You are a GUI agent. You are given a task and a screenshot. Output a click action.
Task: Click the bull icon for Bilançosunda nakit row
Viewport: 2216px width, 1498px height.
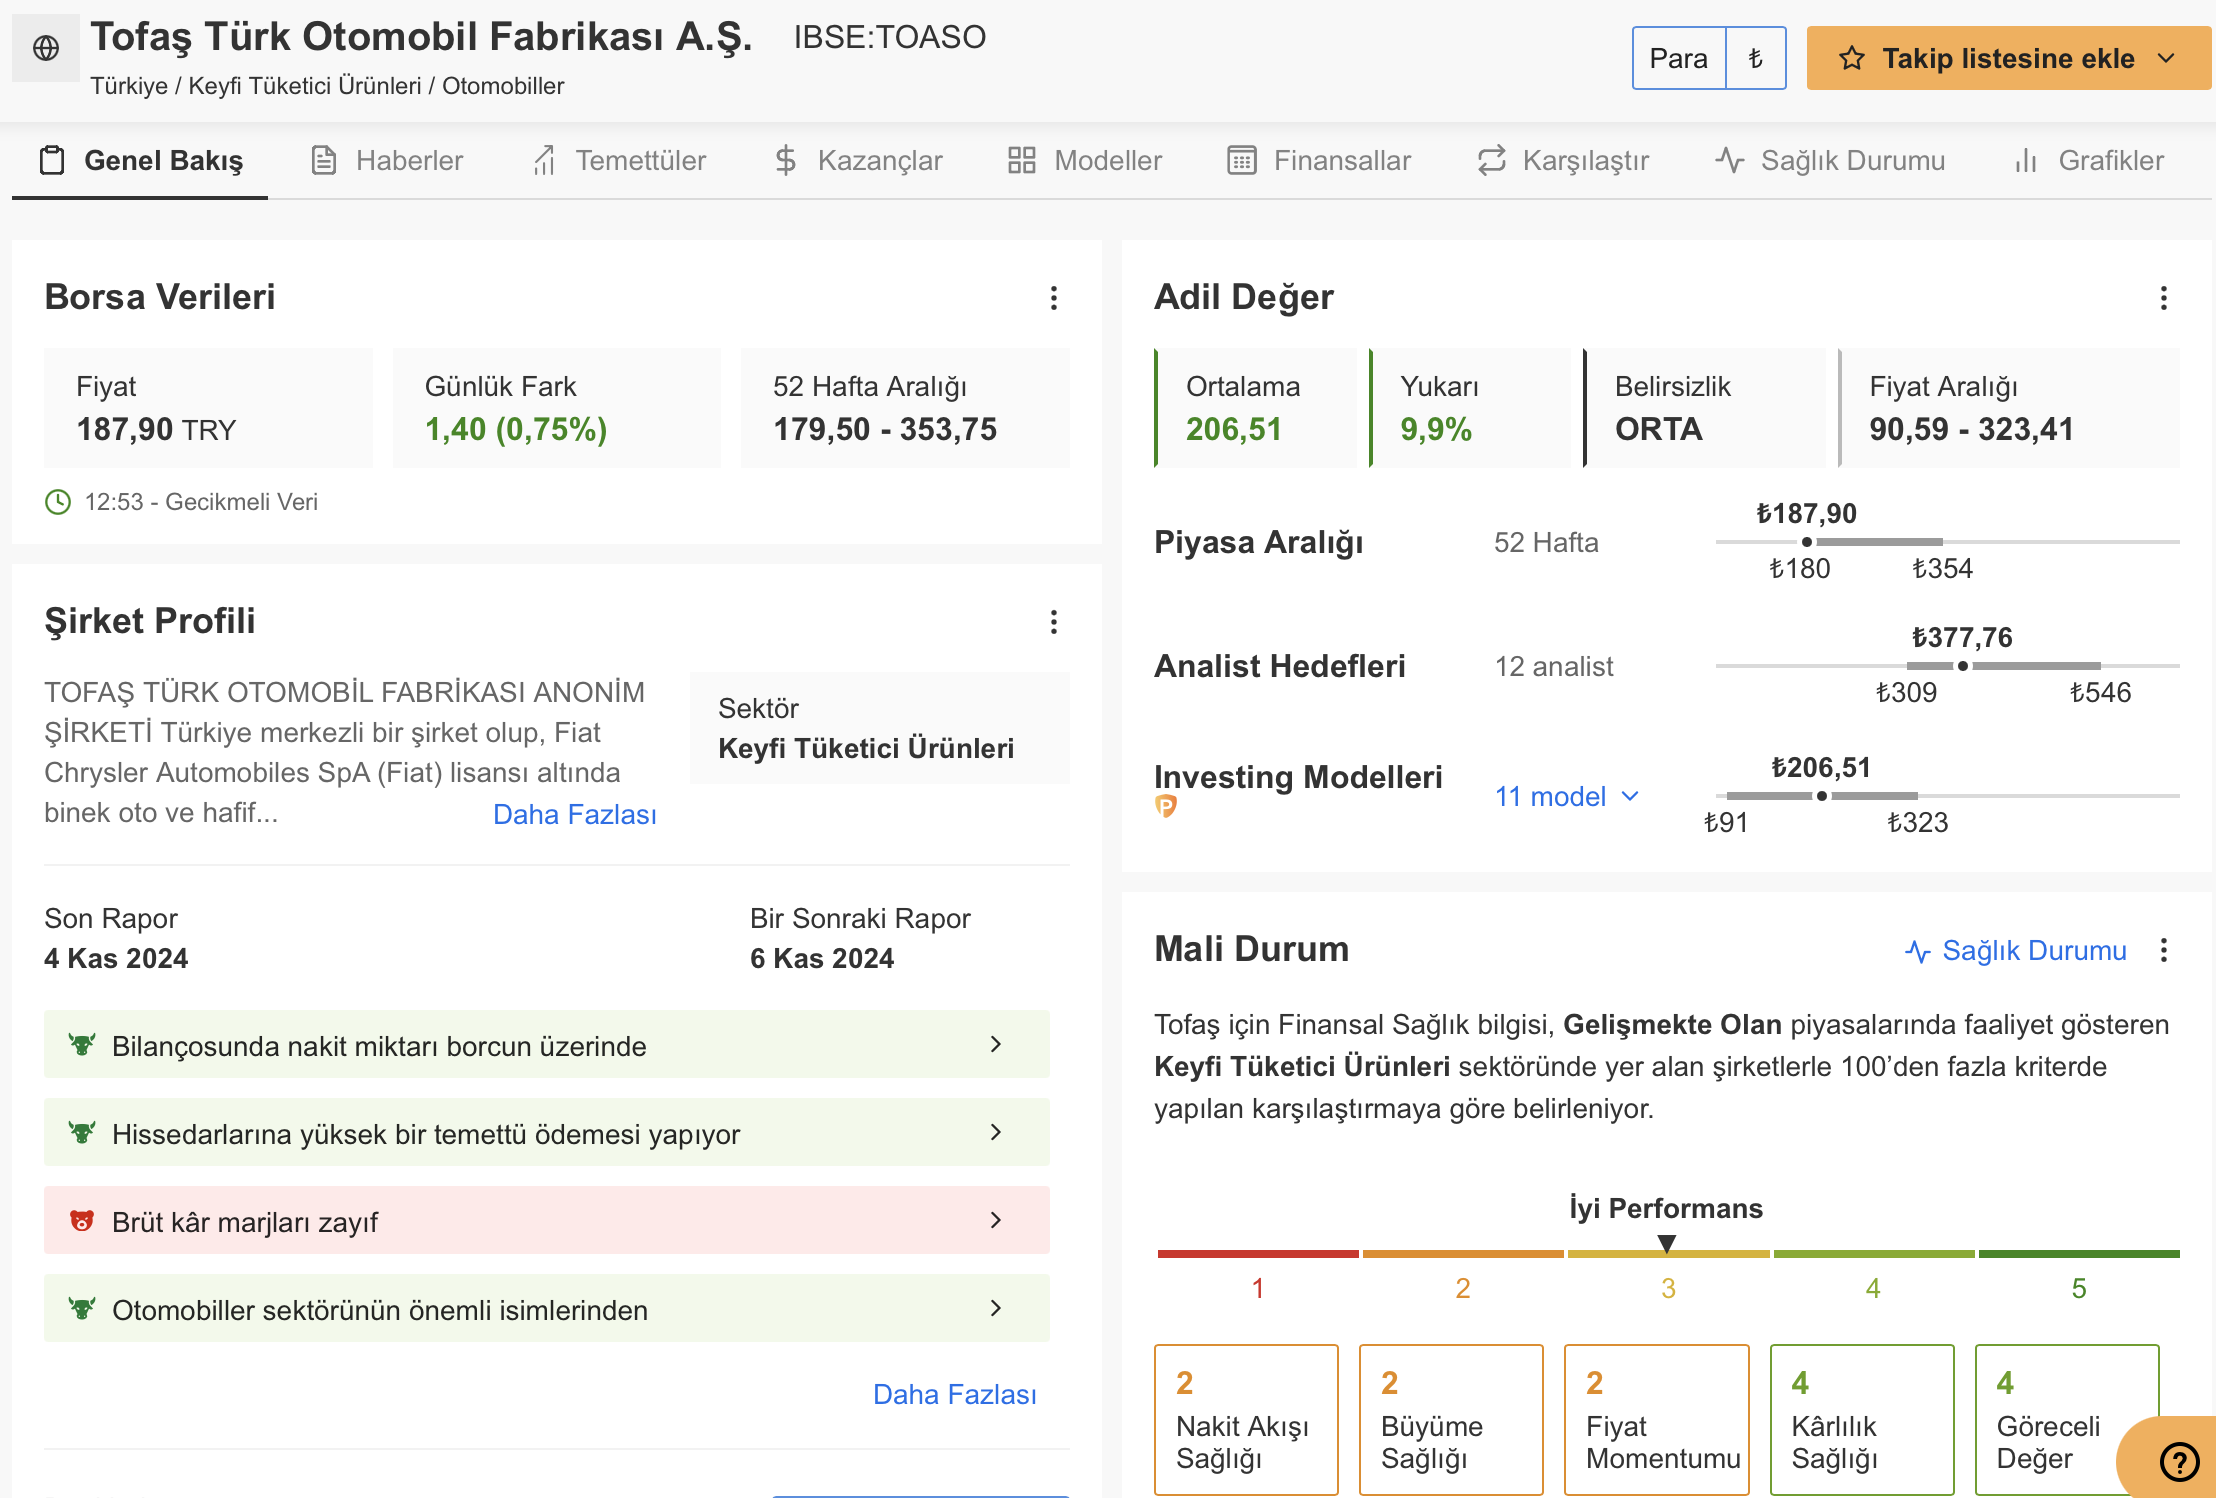click(x=82, y=1045)
